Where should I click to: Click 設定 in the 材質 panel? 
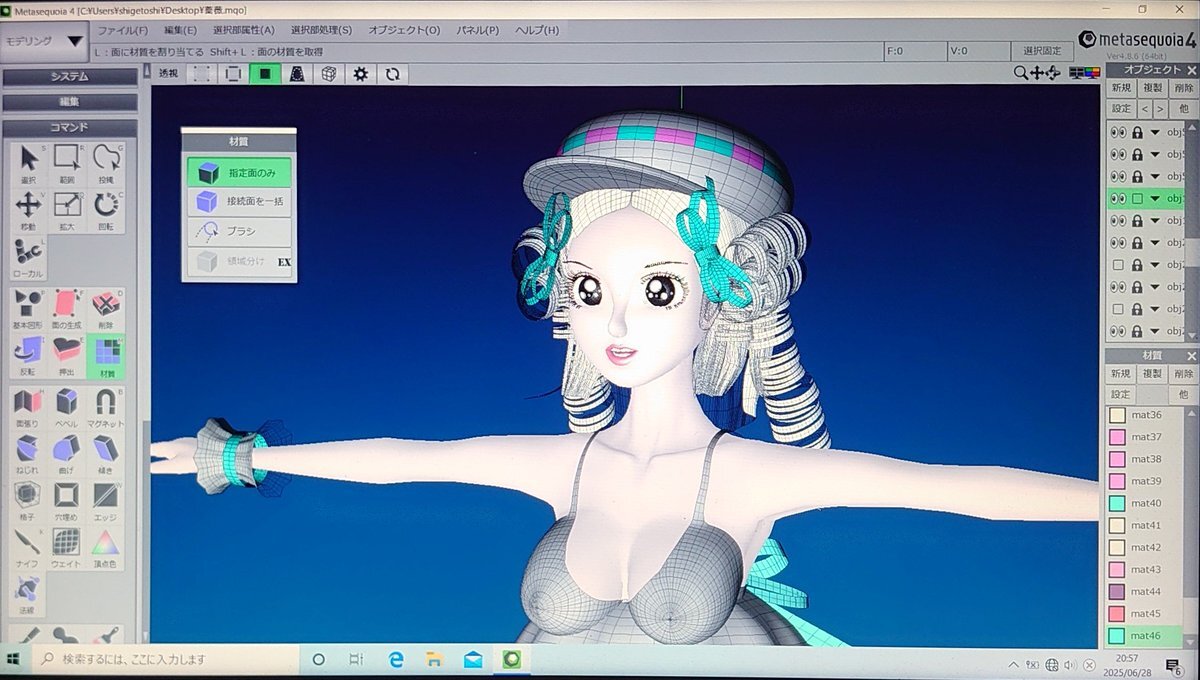point(1121,394)
